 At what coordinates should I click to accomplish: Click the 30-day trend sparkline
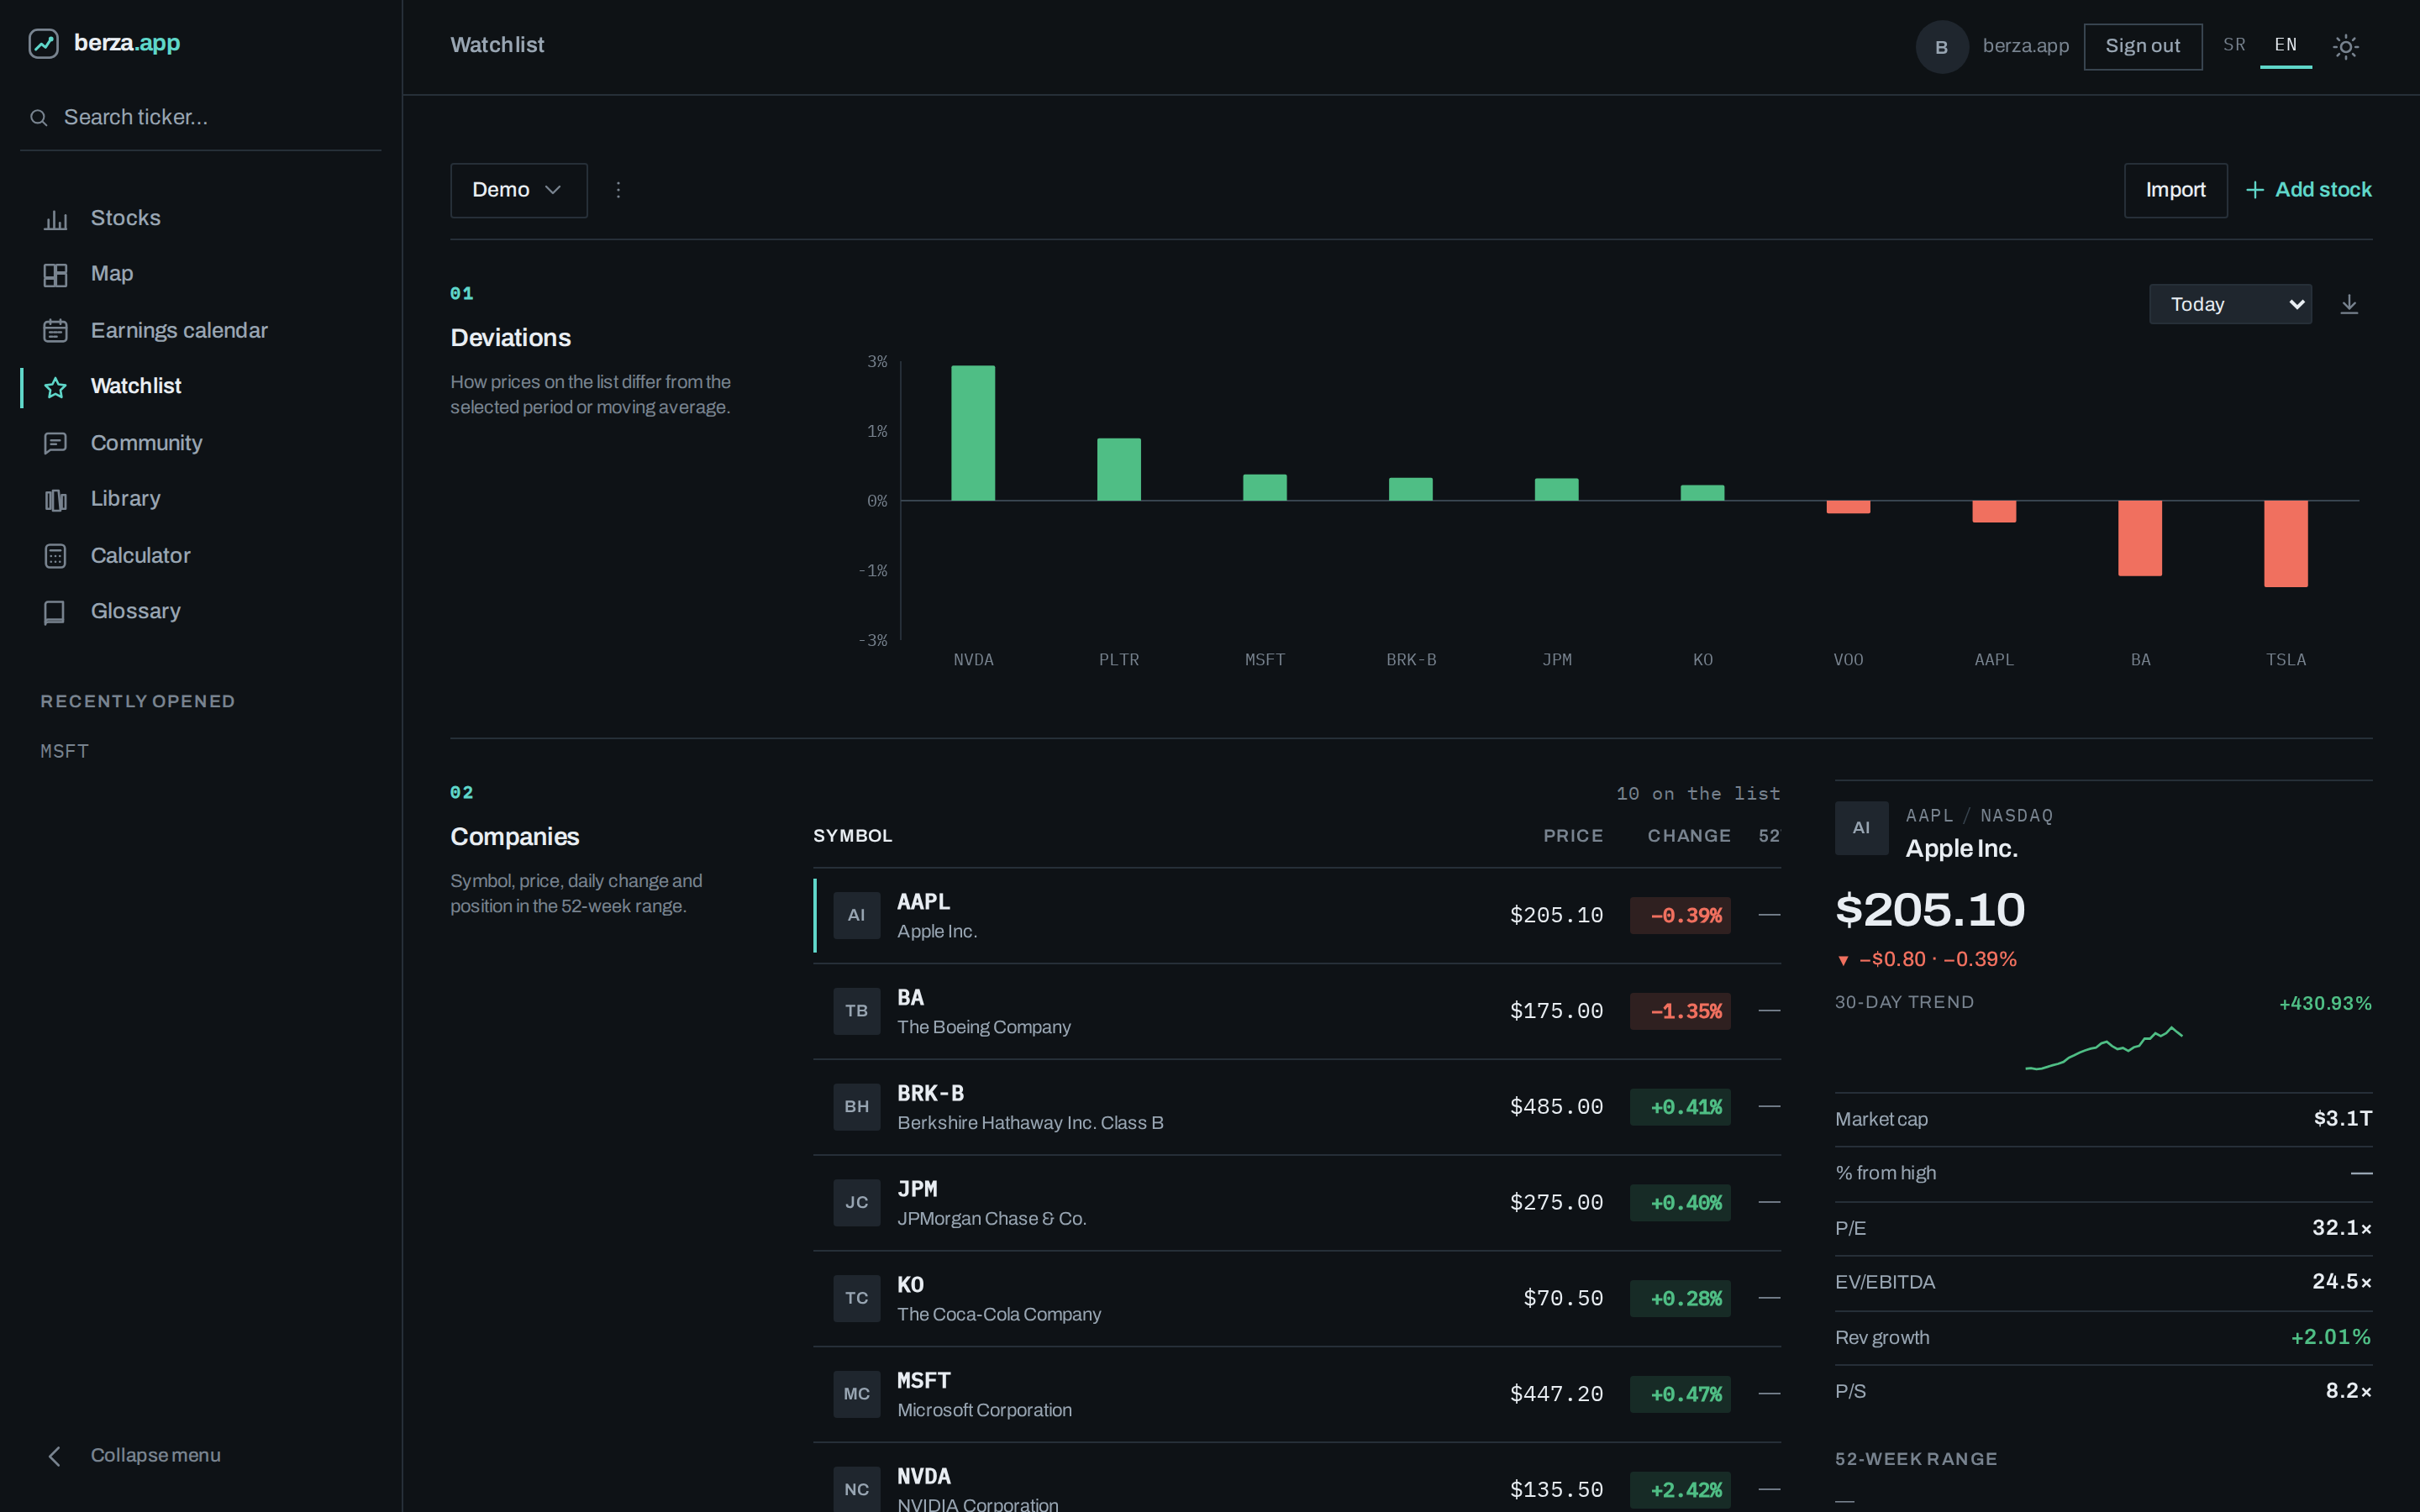click(x=2103, y=1047)
